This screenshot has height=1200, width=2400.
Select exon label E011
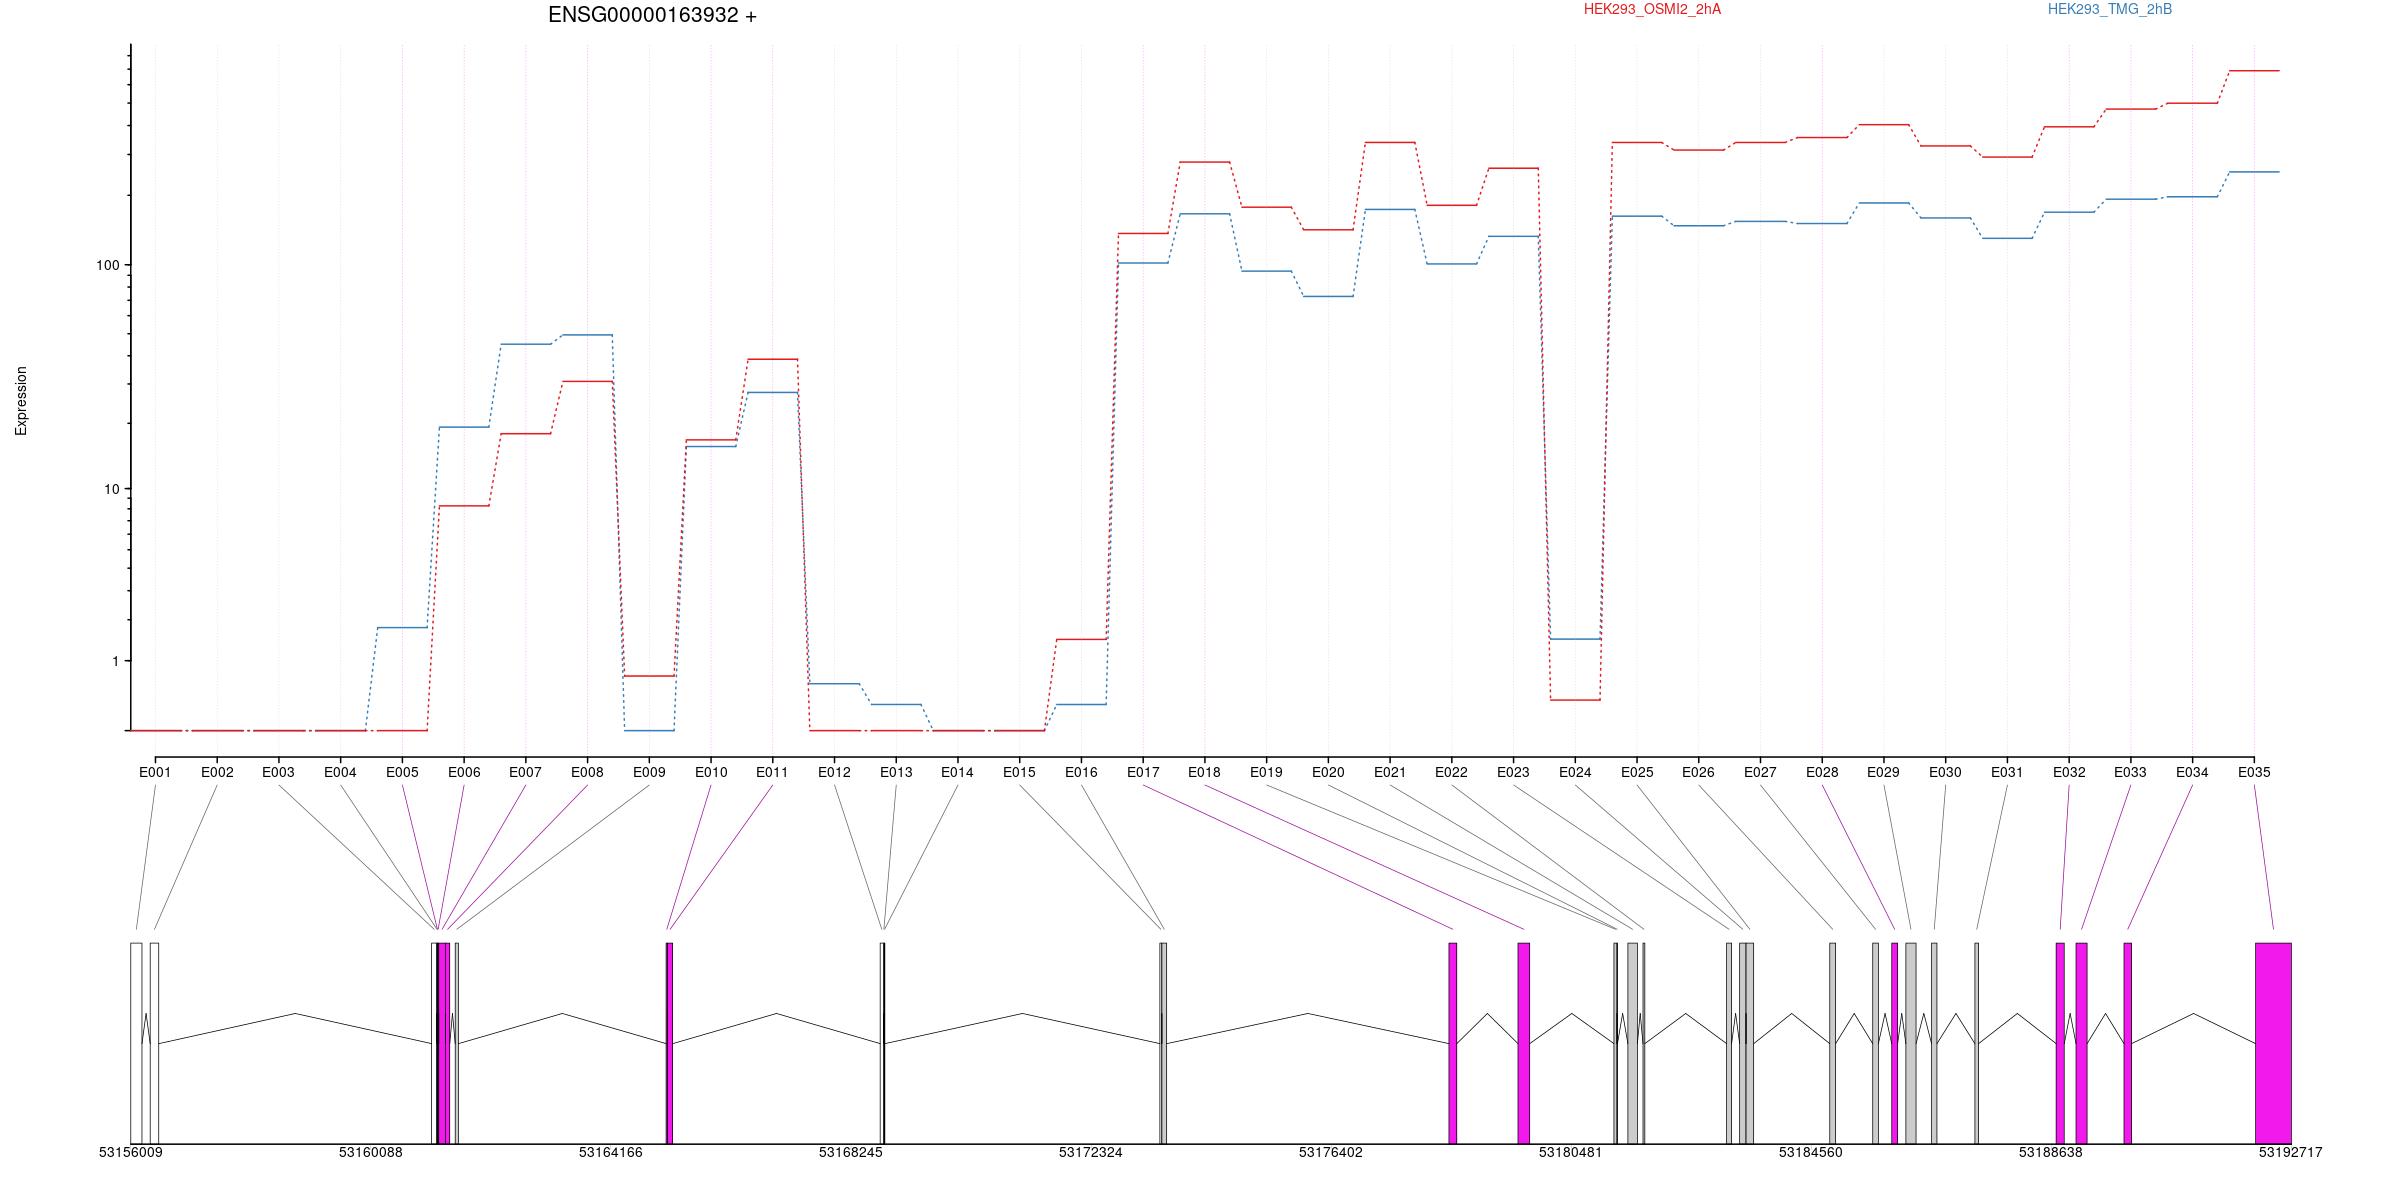pos(772,772)
